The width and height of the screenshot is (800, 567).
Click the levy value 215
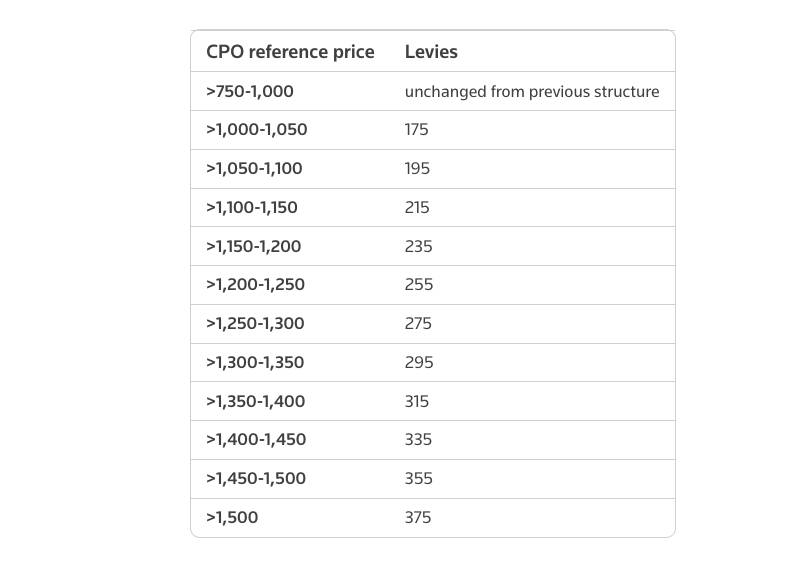(417, 208)
